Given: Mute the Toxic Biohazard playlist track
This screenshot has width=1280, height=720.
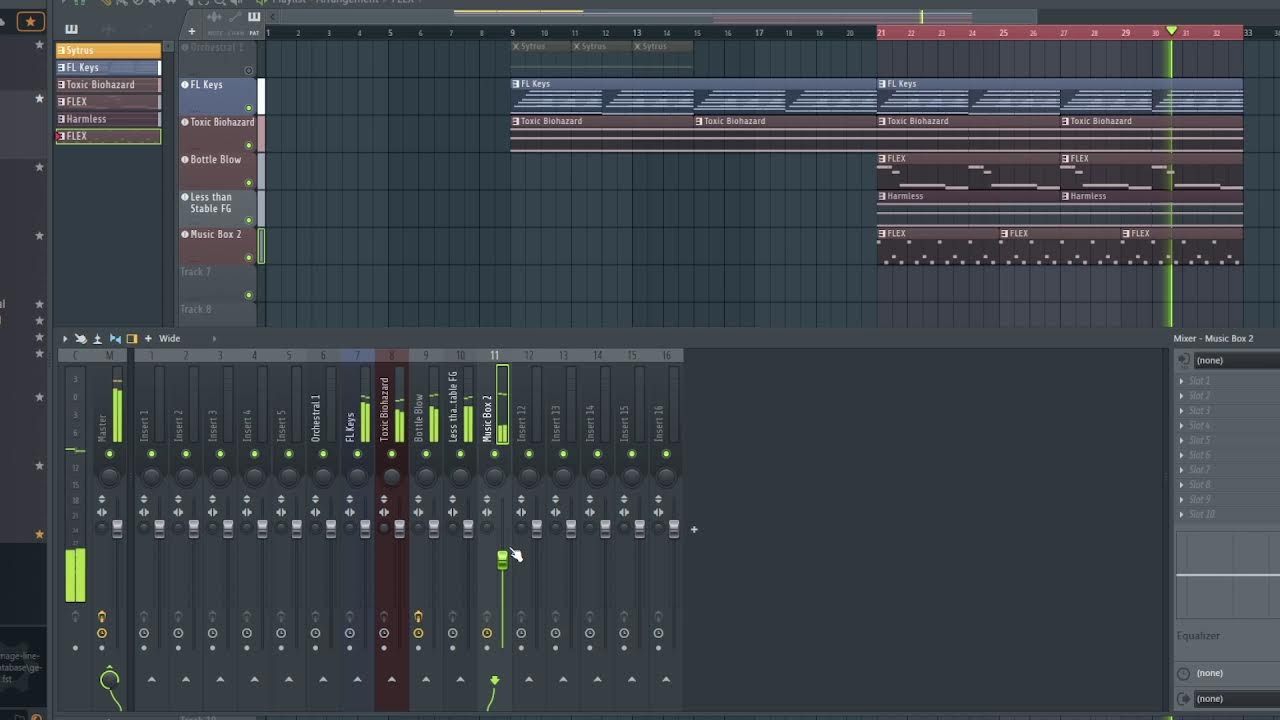Looking at the screenshot, I should [249, 145].
